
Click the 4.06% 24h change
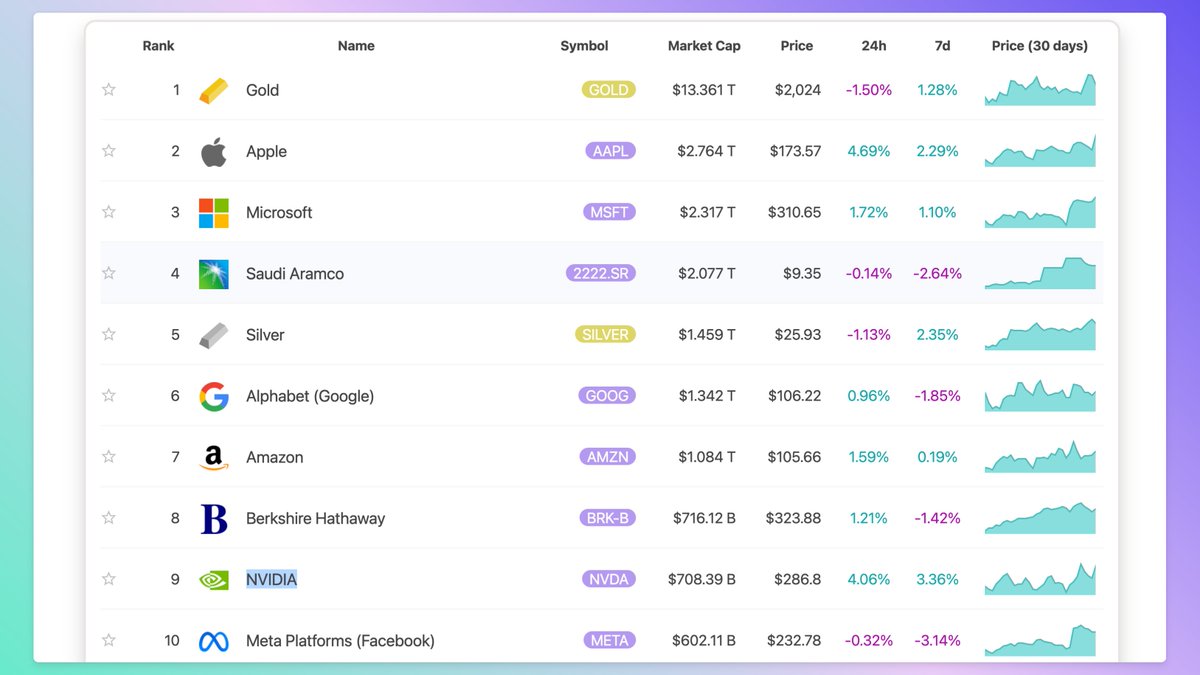click(868, 579)
